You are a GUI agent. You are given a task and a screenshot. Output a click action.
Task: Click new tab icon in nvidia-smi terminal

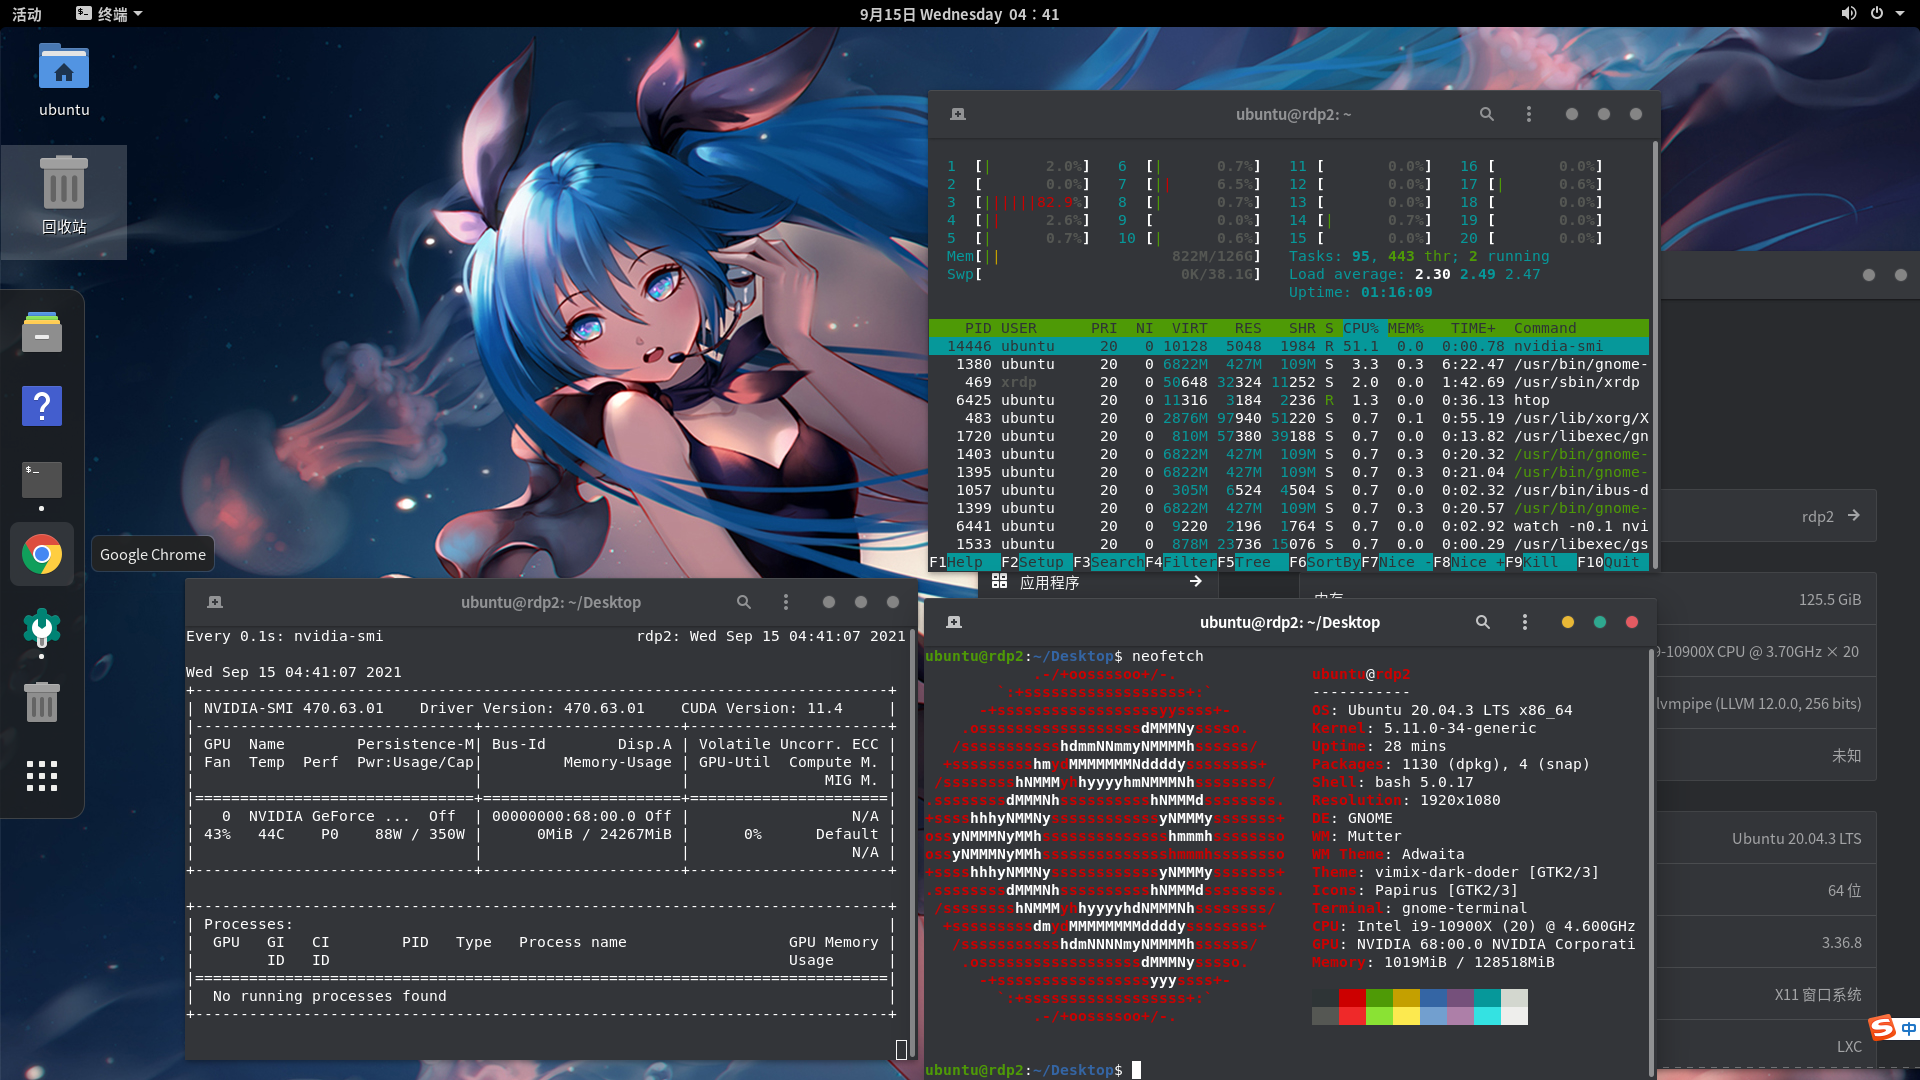click(x=215, y=602)
